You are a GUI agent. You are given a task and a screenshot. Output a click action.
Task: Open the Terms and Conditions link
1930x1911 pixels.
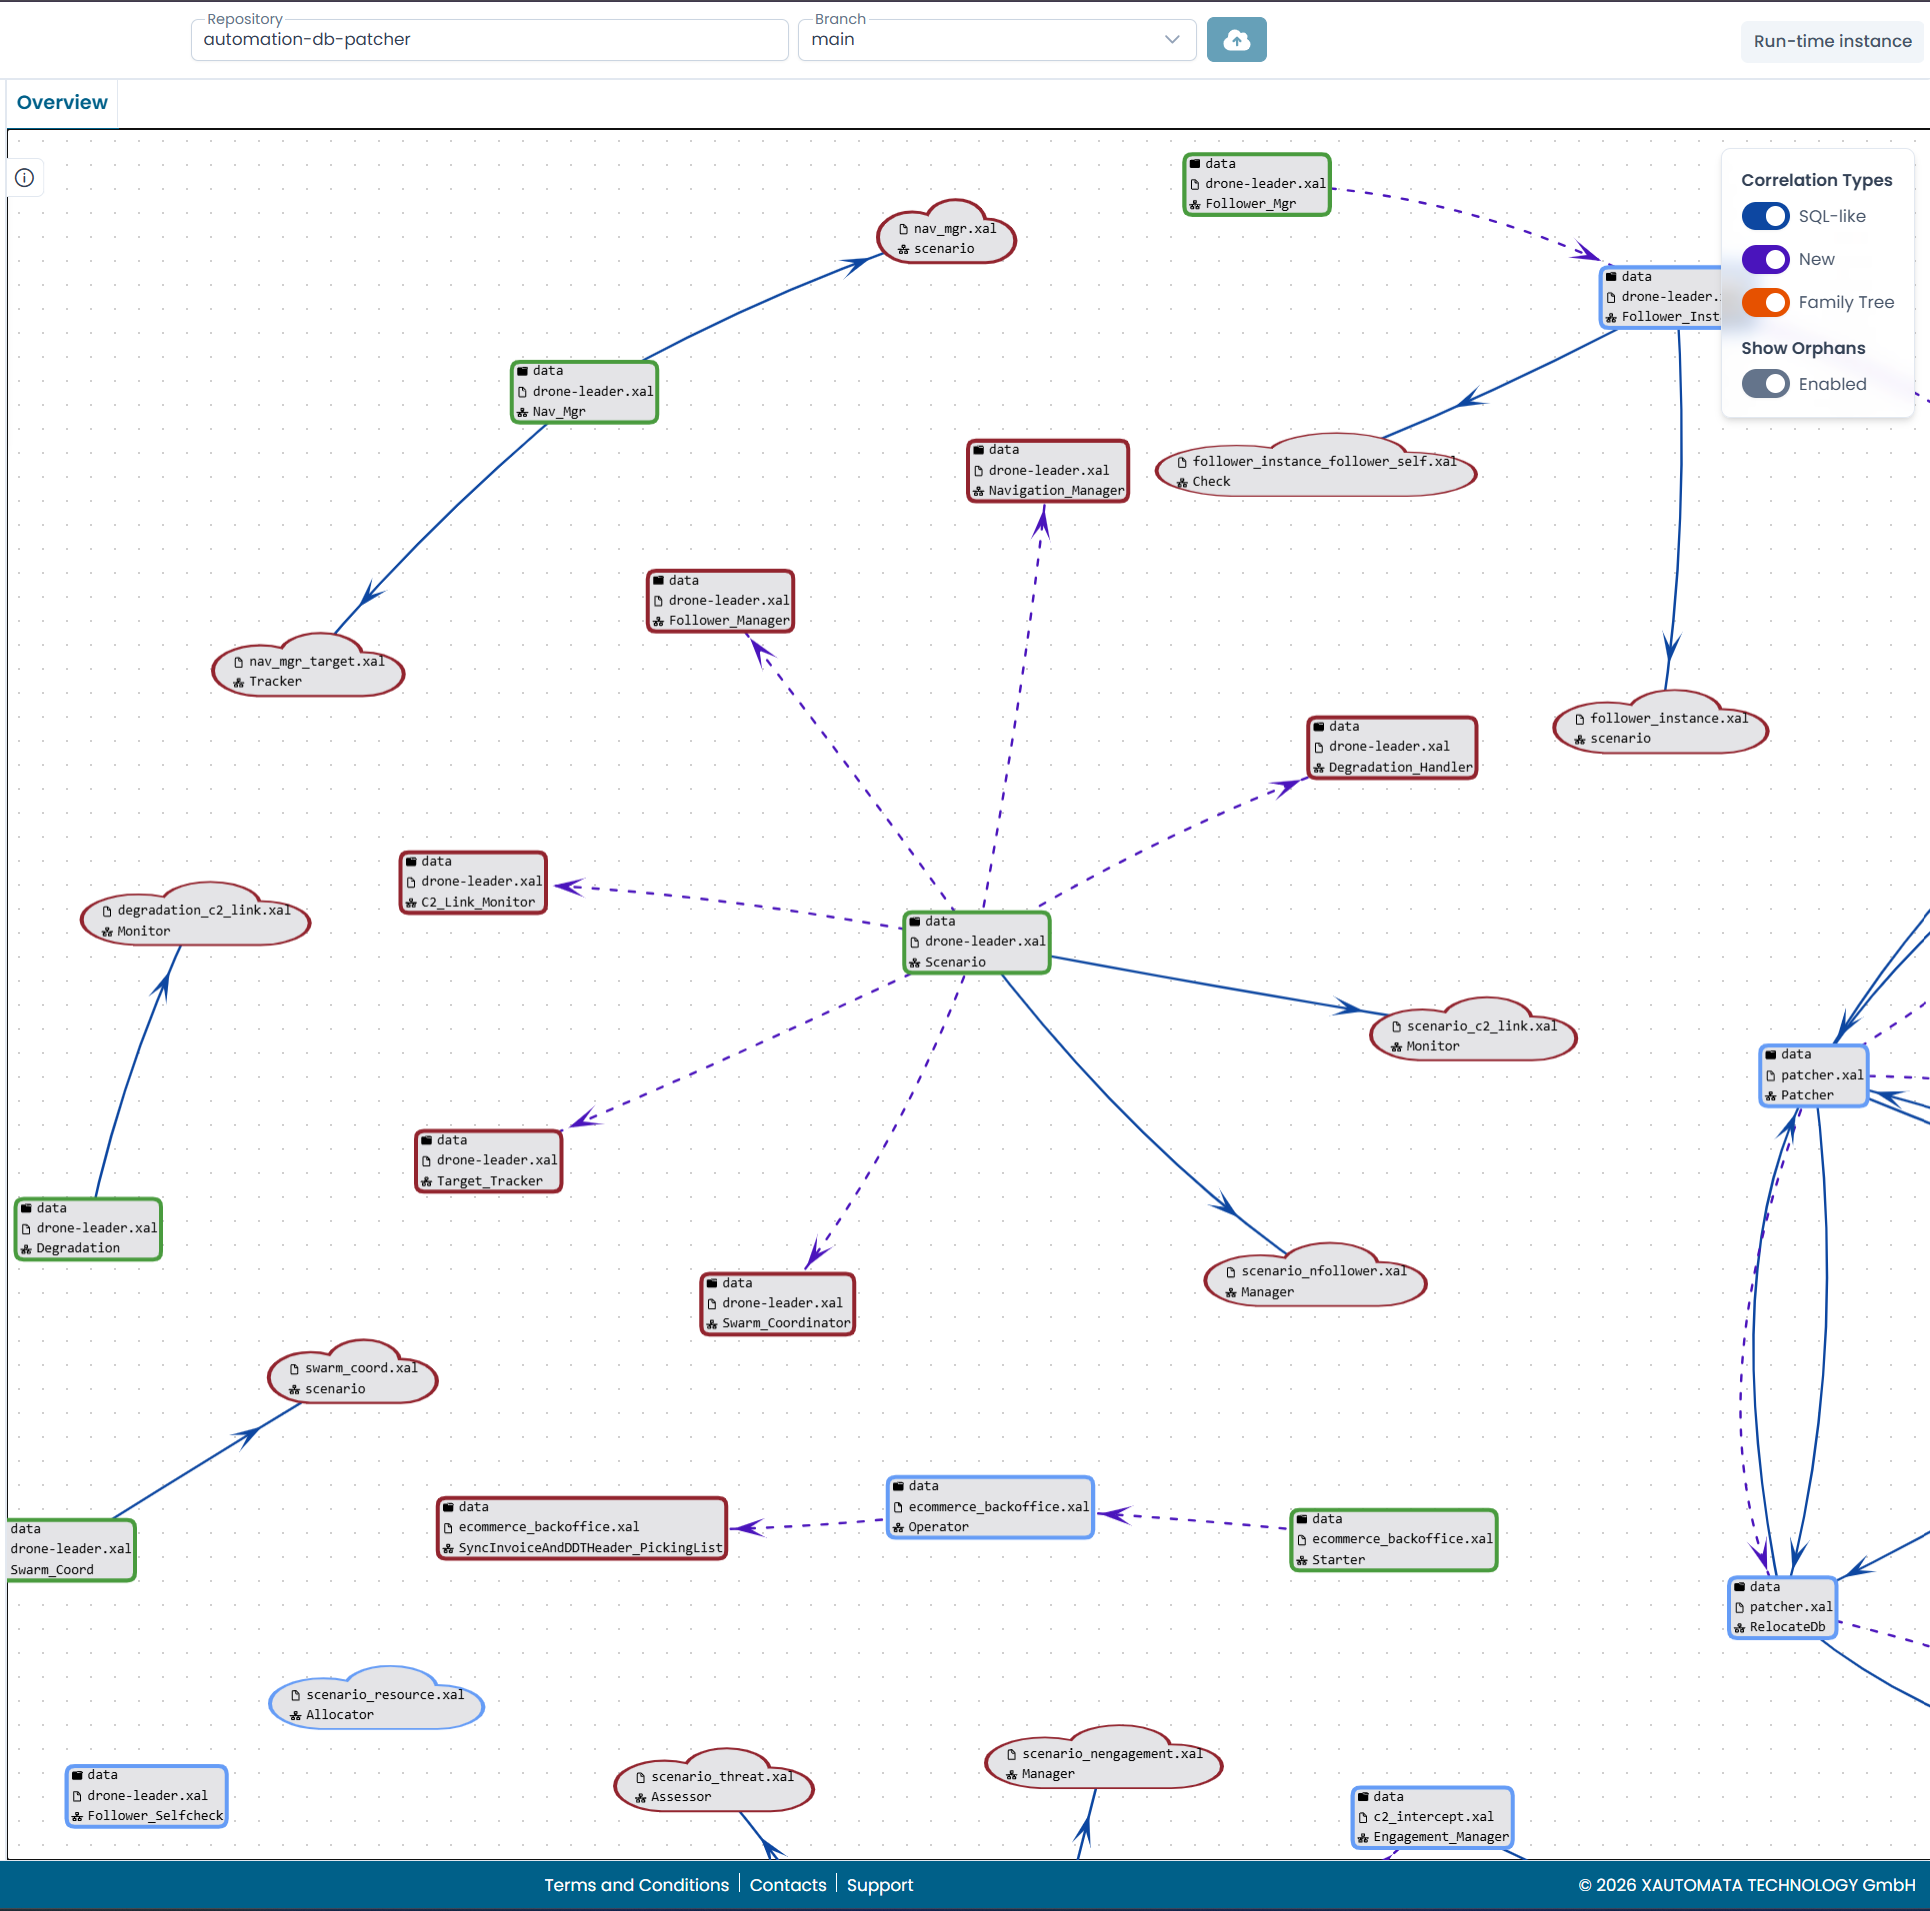[636, 1884]
